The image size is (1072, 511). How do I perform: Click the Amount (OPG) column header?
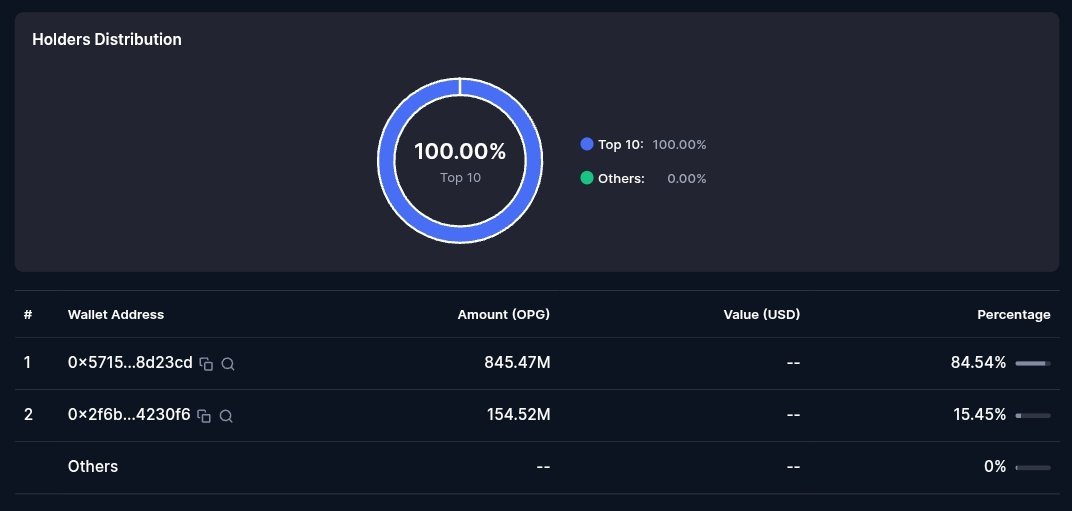[x=504, y=315]
